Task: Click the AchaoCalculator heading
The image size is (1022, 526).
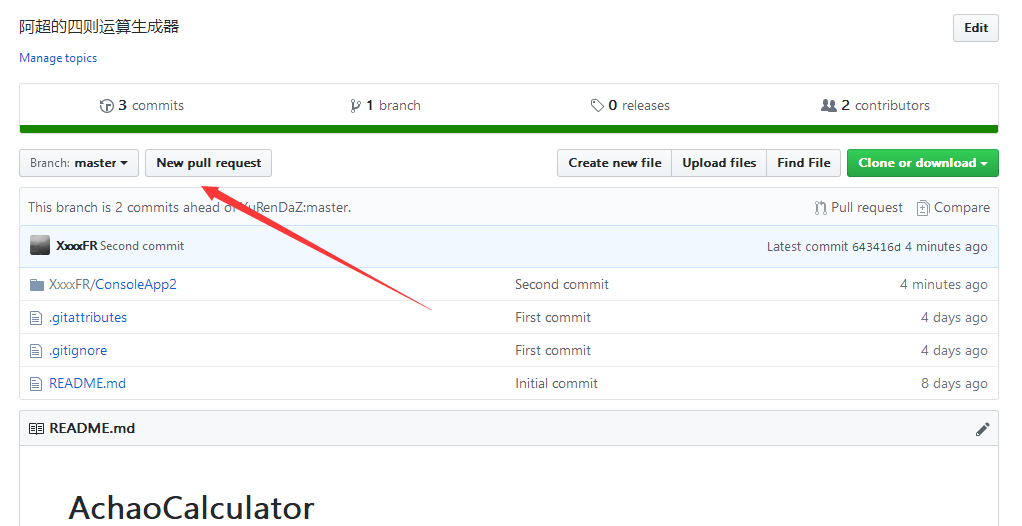Action: coord(191,507)
